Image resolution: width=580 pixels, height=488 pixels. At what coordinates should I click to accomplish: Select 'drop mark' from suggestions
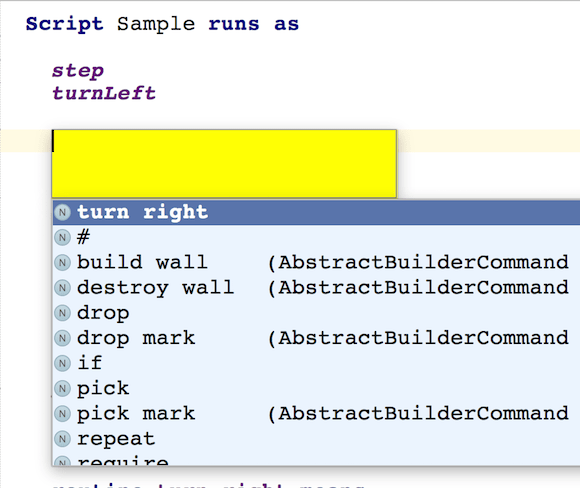(x=316, y=338)
